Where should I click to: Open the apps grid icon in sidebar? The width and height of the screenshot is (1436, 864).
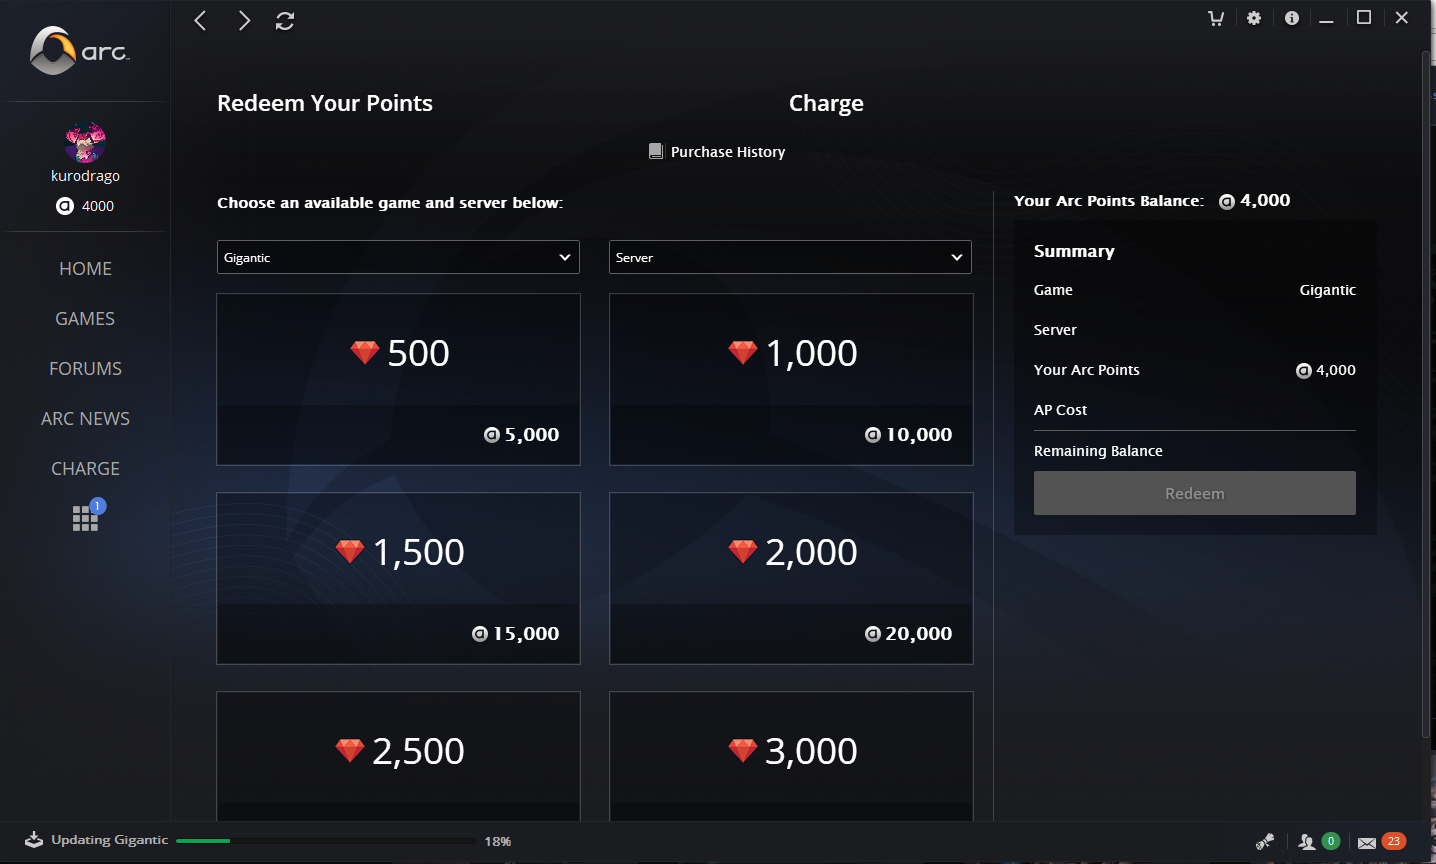pos(85,518)
